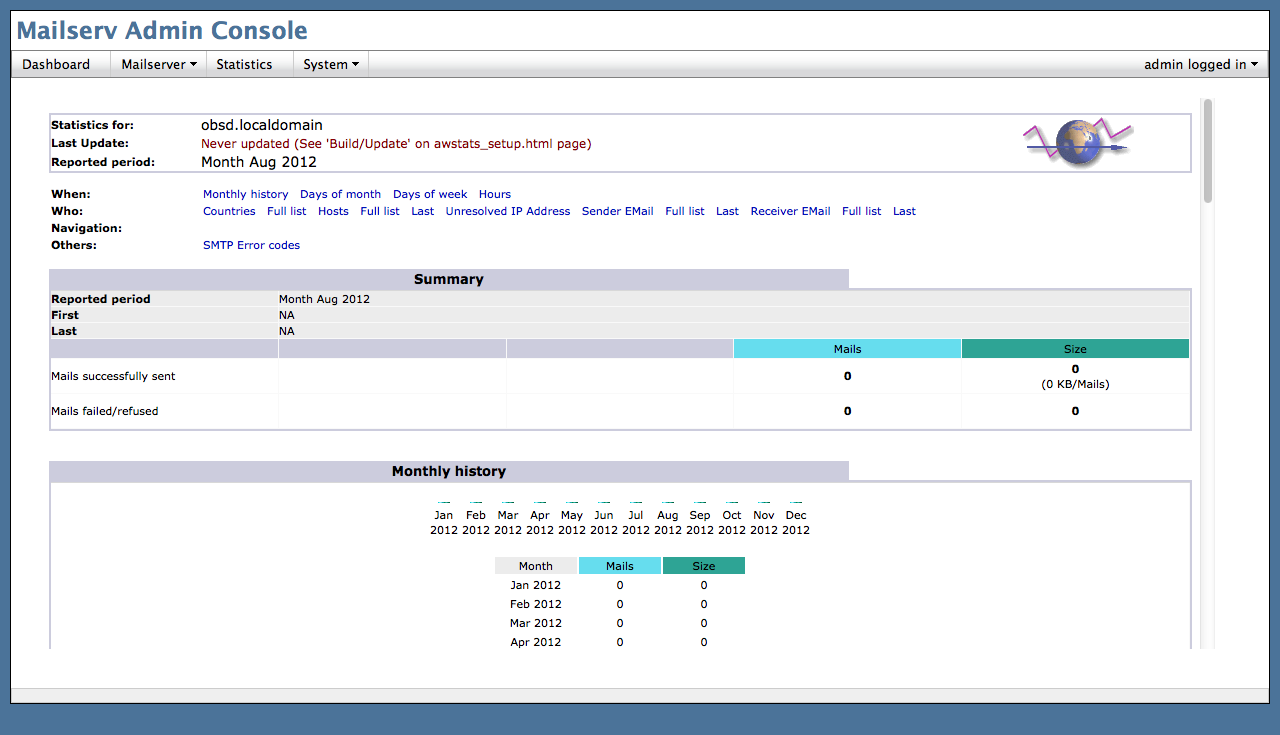
Task: Click the green Size header in Summary table
Action: [1075, 349]
